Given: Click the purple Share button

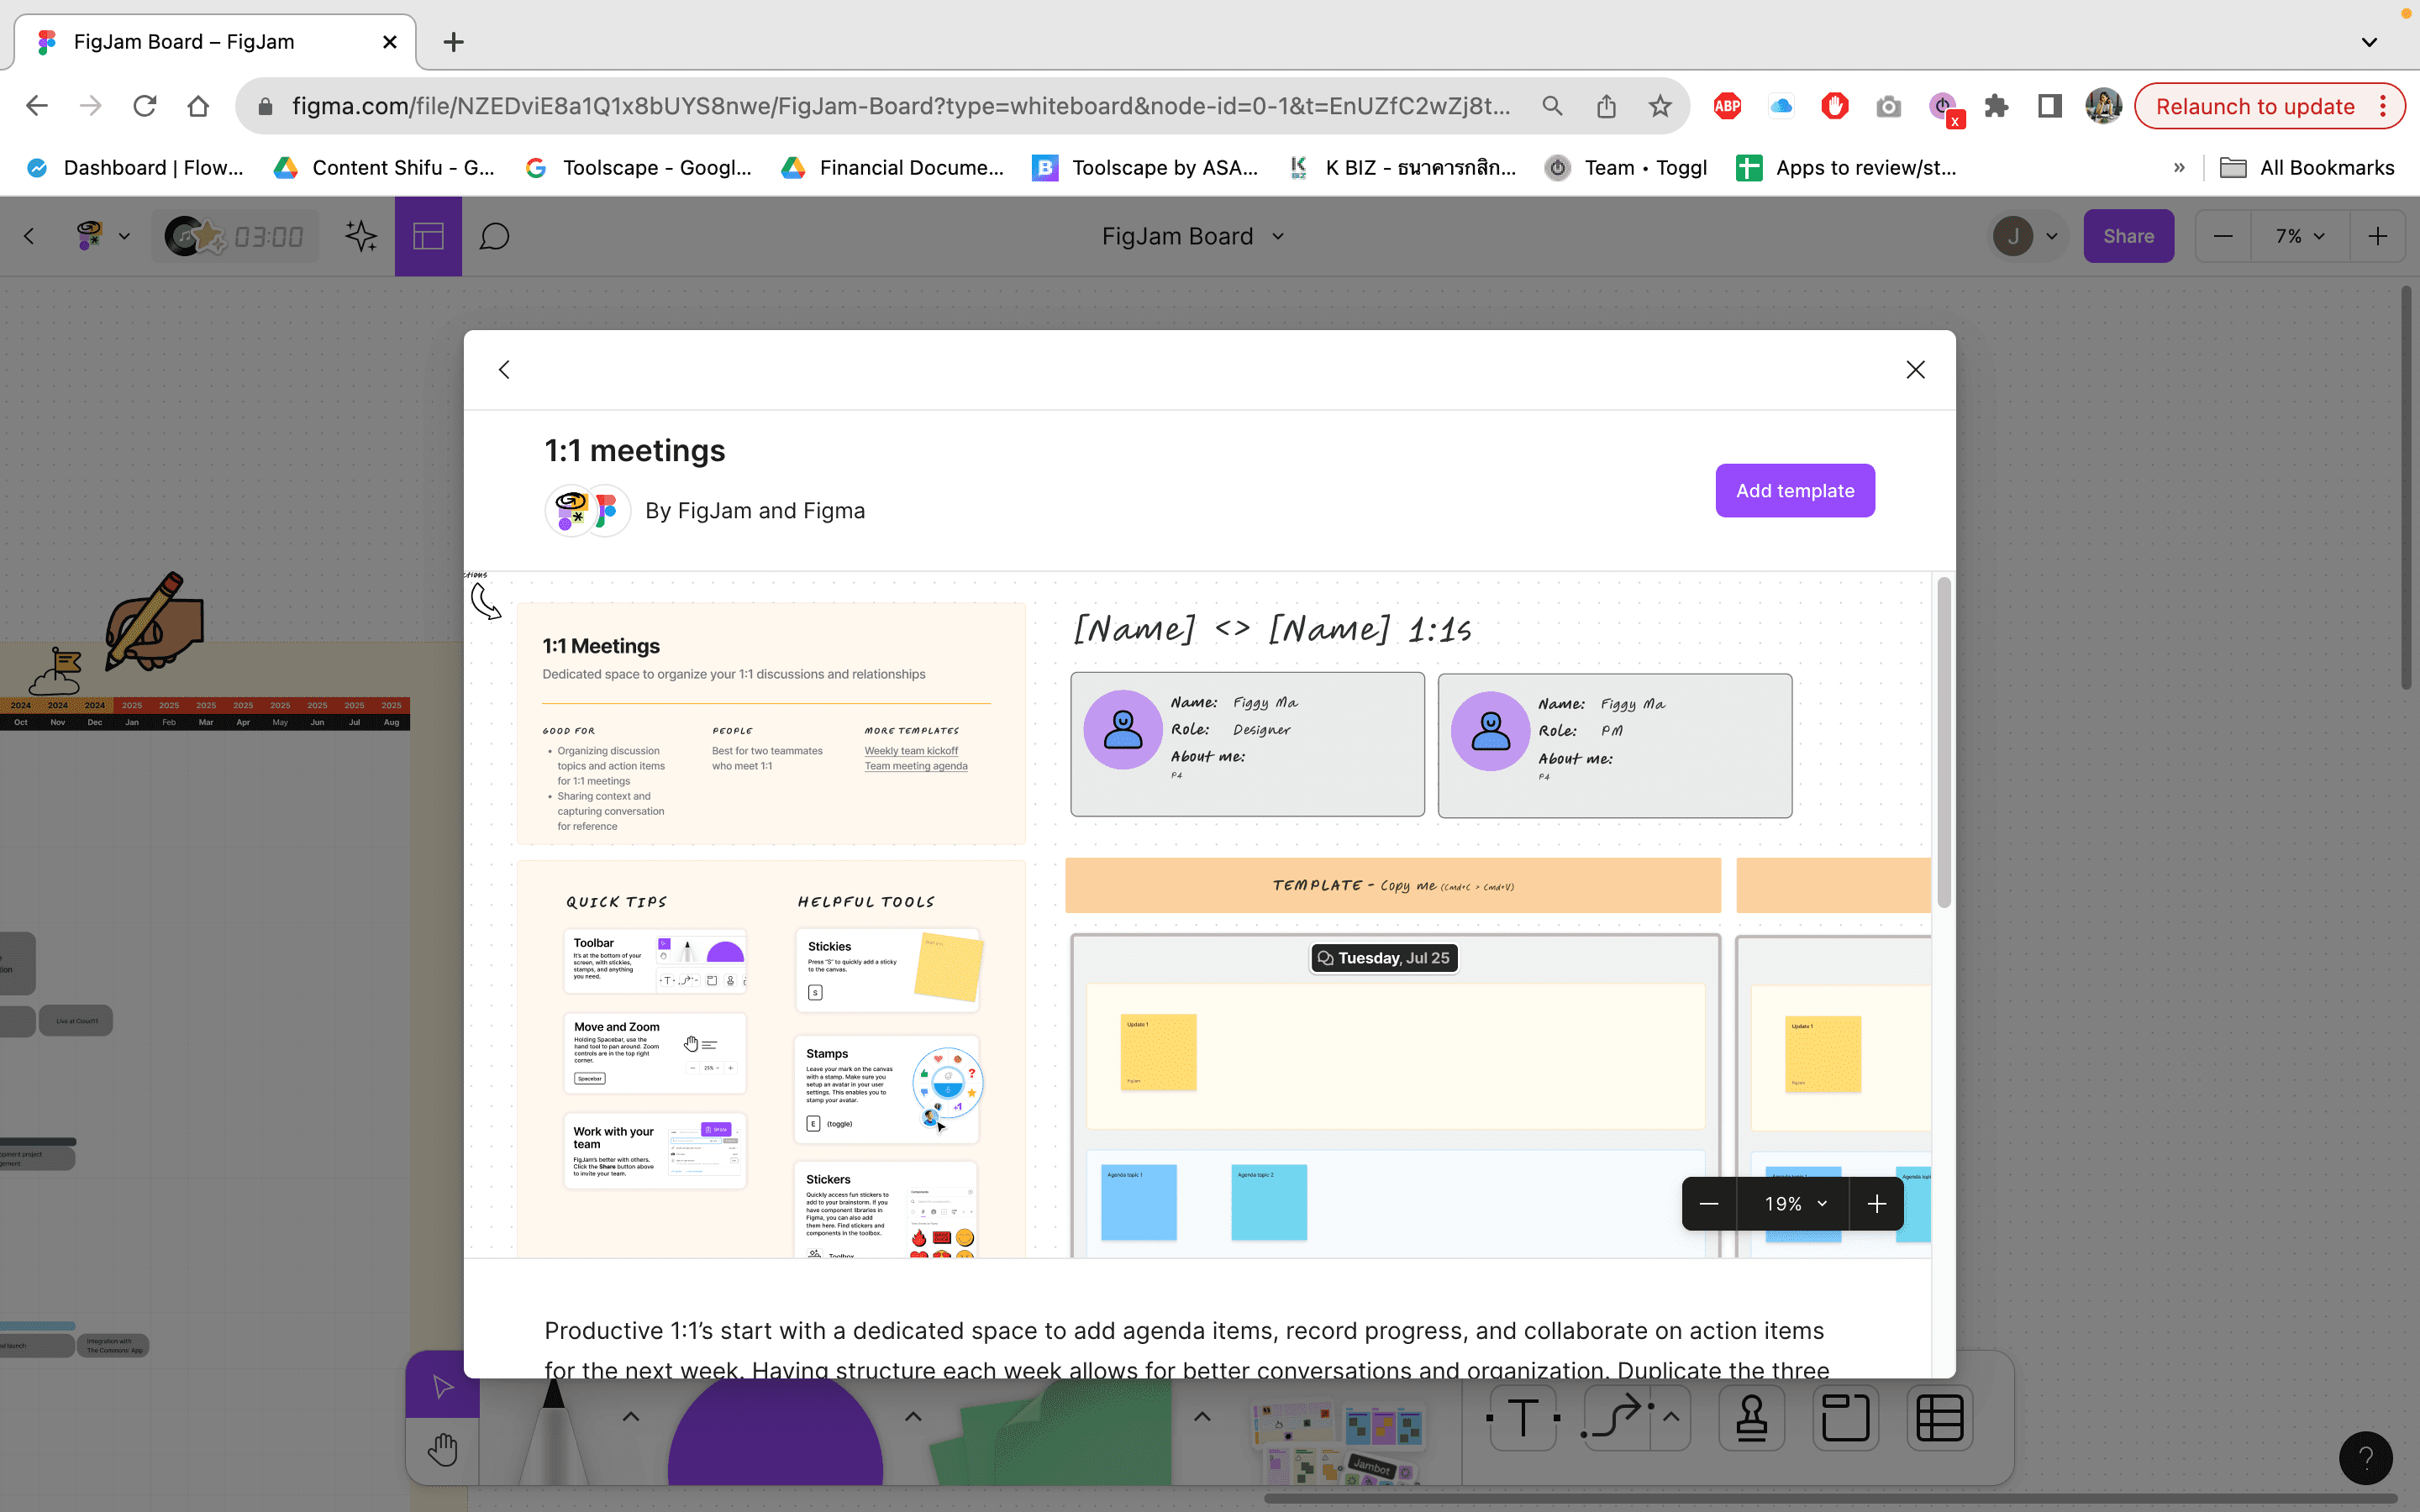Looking at the screenshot, I should coord(2127,236).
